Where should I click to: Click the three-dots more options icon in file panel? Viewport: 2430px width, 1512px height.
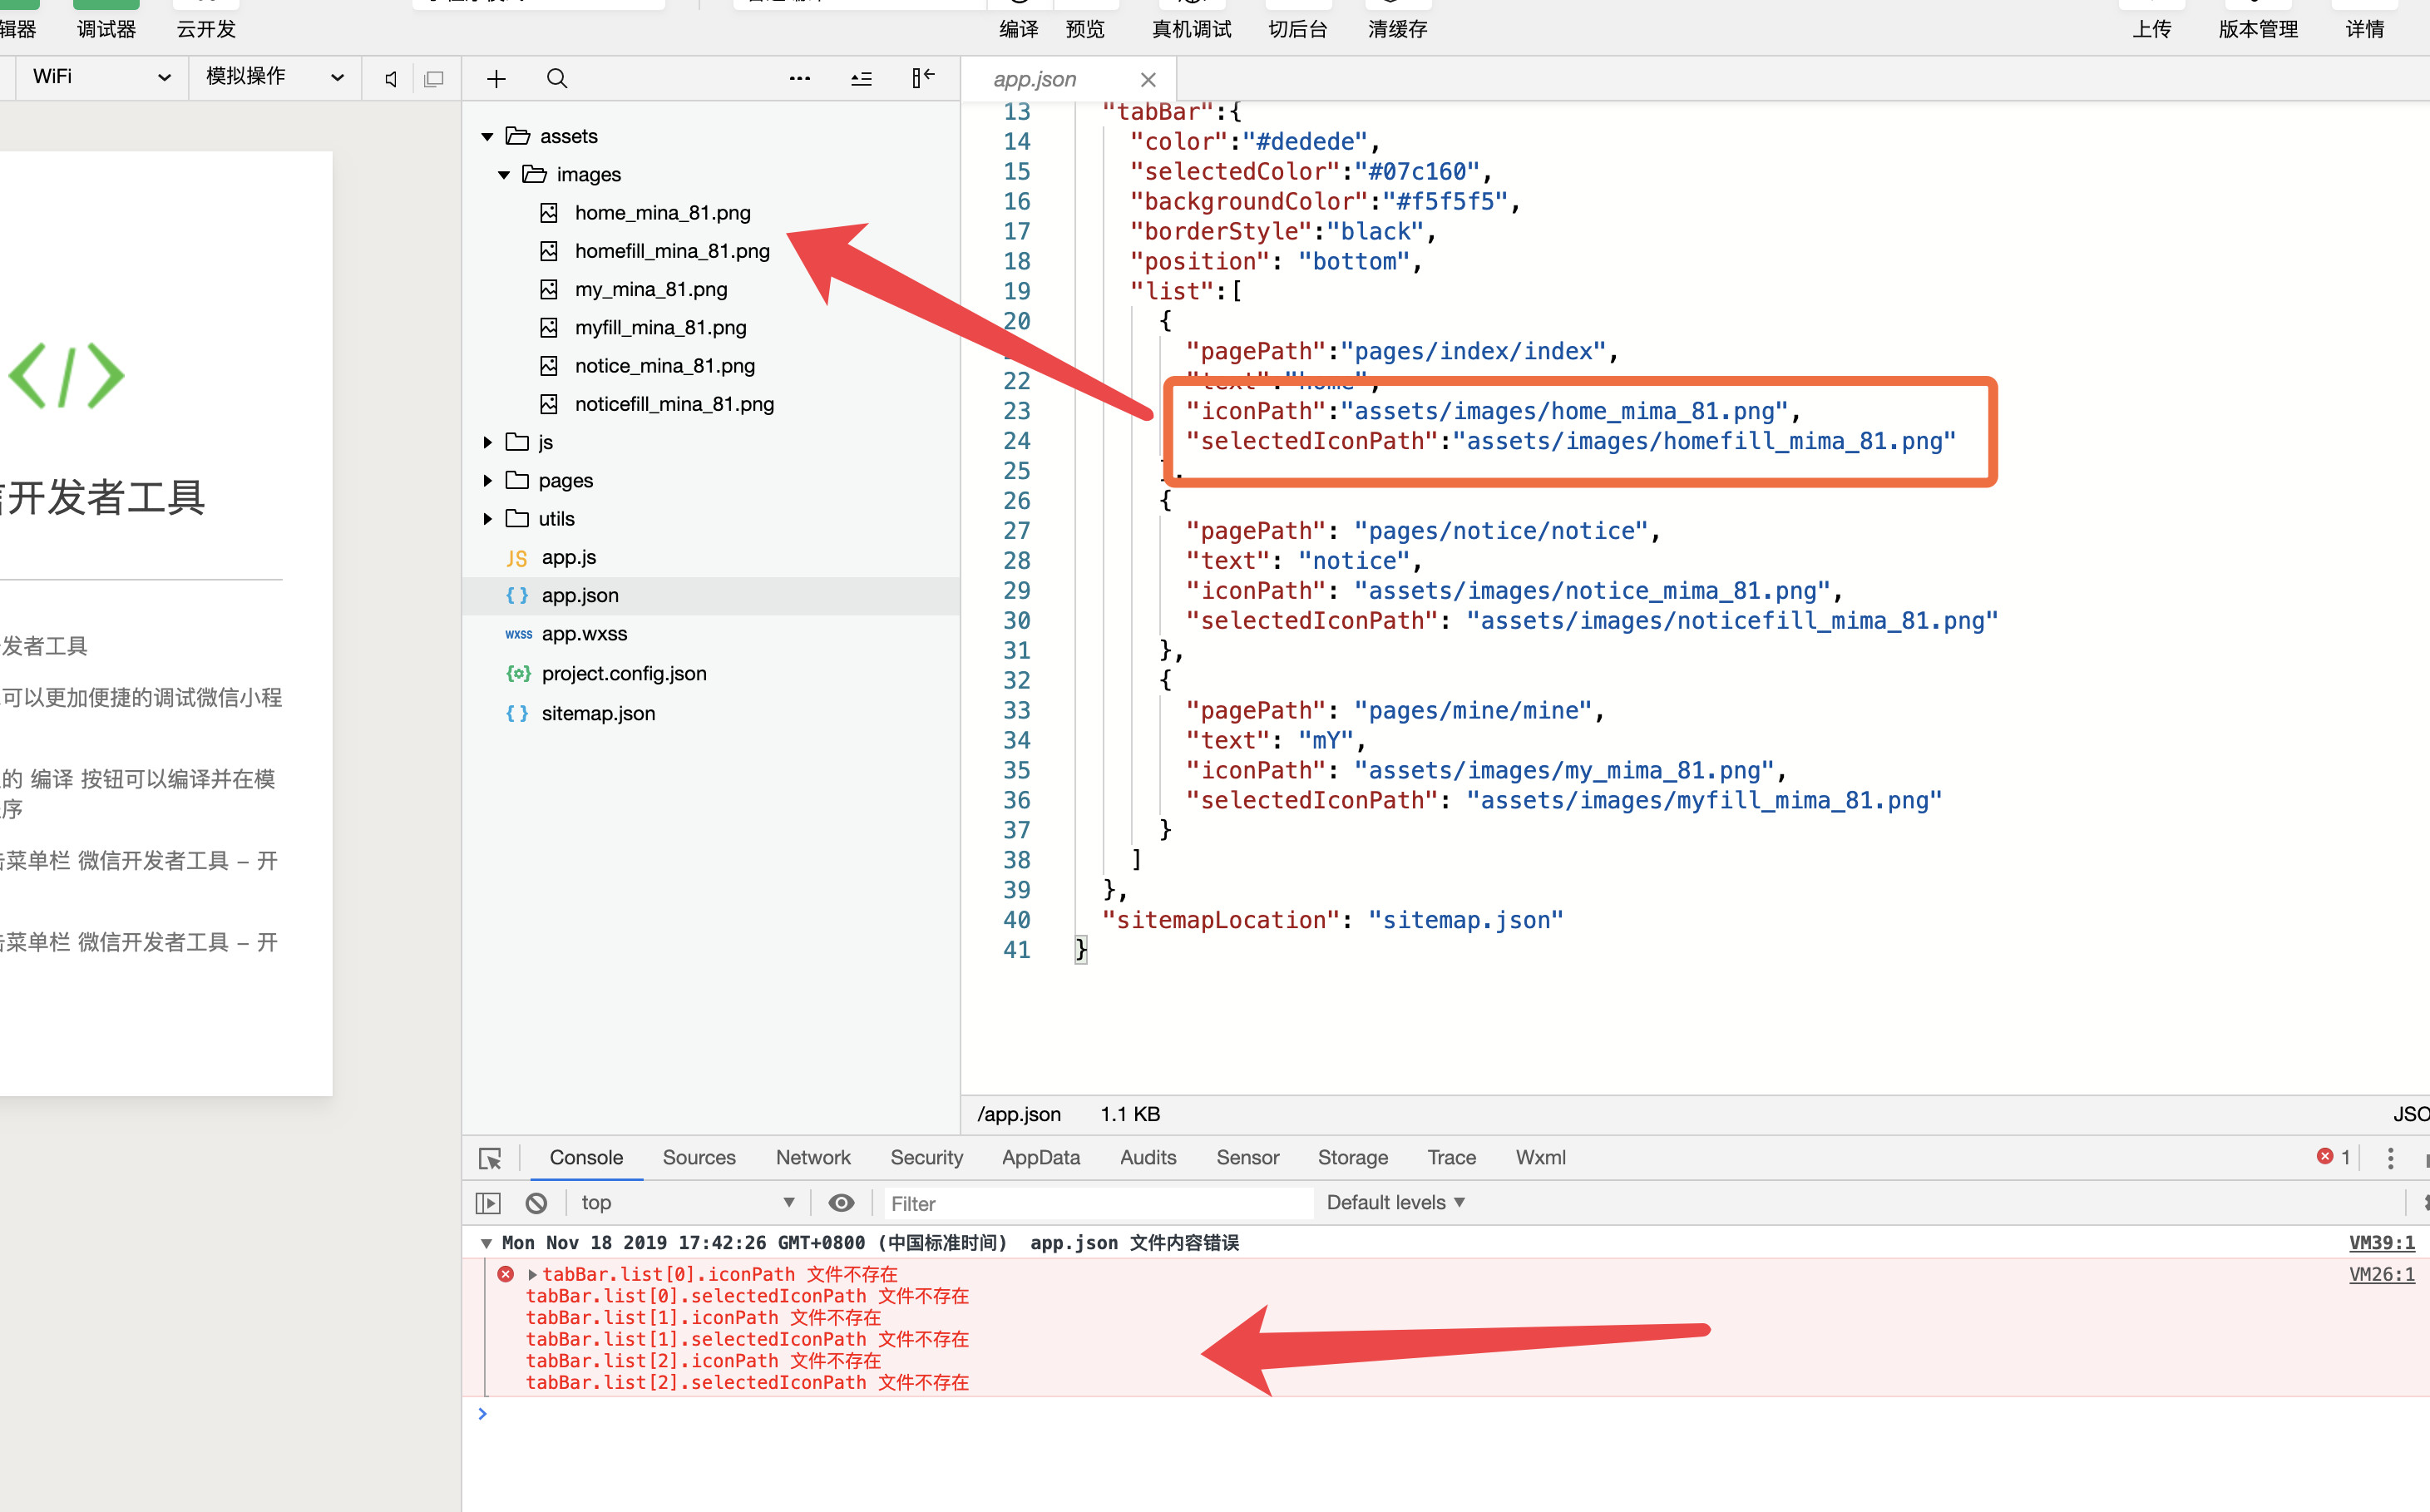click(x=799, y=78)
